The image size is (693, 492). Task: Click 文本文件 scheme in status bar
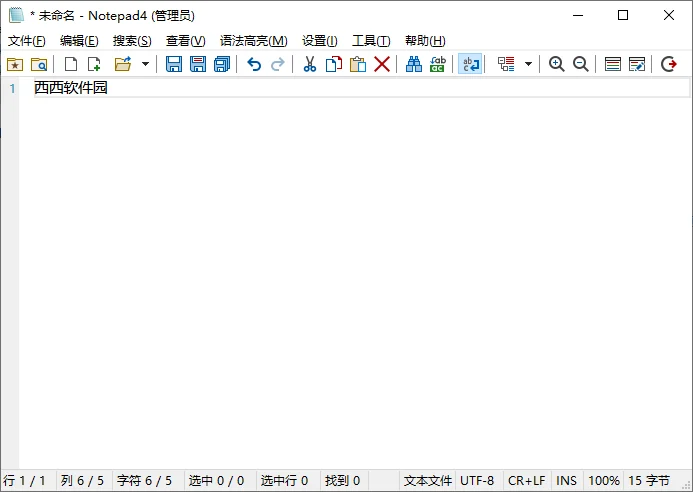pyautogui.click(x=427, y=481)
